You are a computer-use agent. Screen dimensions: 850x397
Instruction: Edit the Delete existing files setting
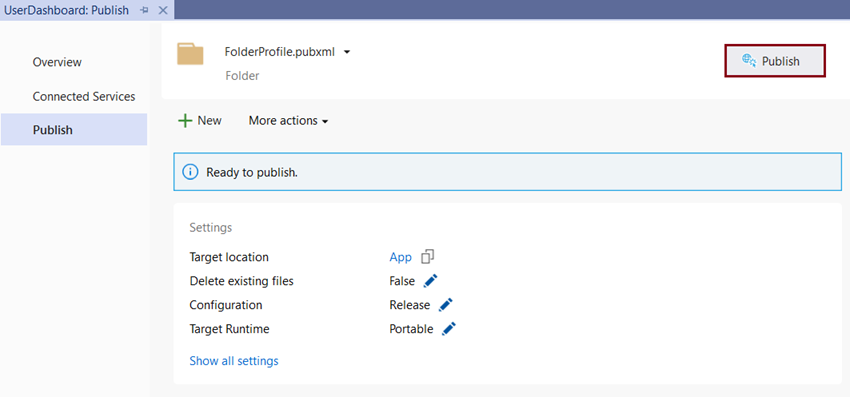point(430,281)
